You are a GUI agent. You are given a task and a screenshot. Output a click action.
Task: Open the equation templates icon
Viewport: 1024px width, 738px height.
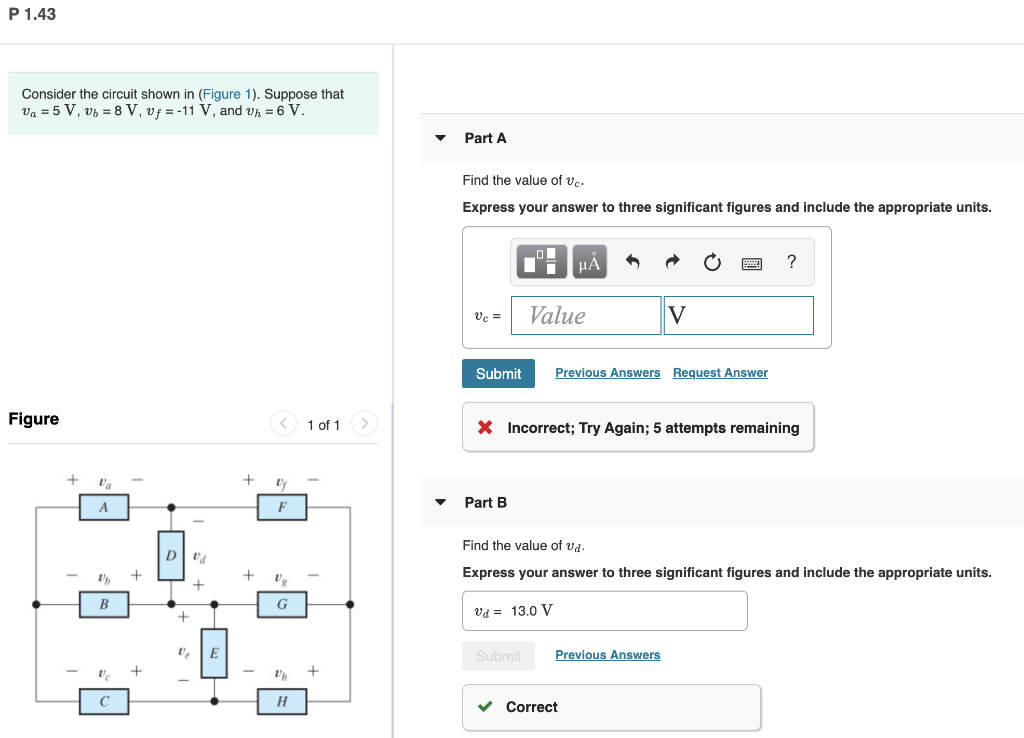coord(540,261)
